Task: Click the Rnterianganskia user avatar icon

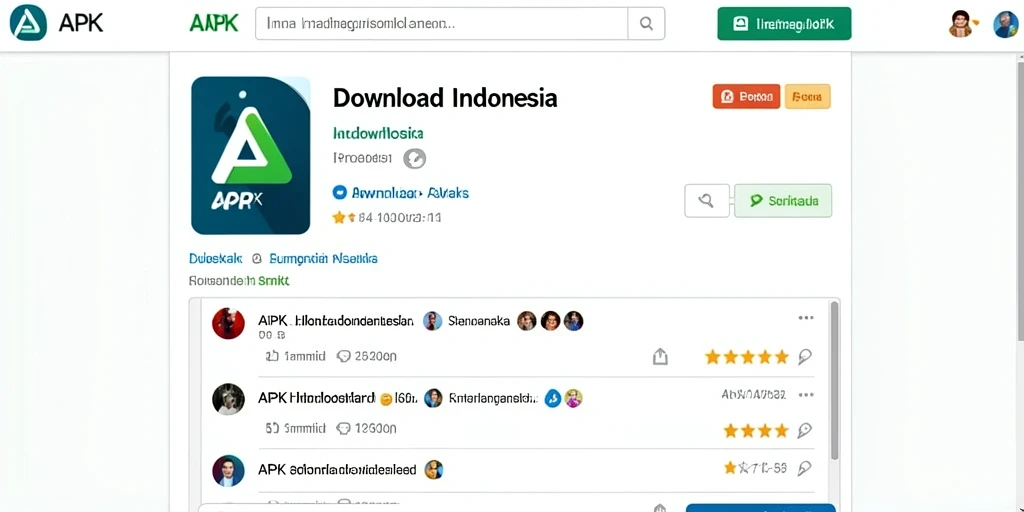Action: 433,398
